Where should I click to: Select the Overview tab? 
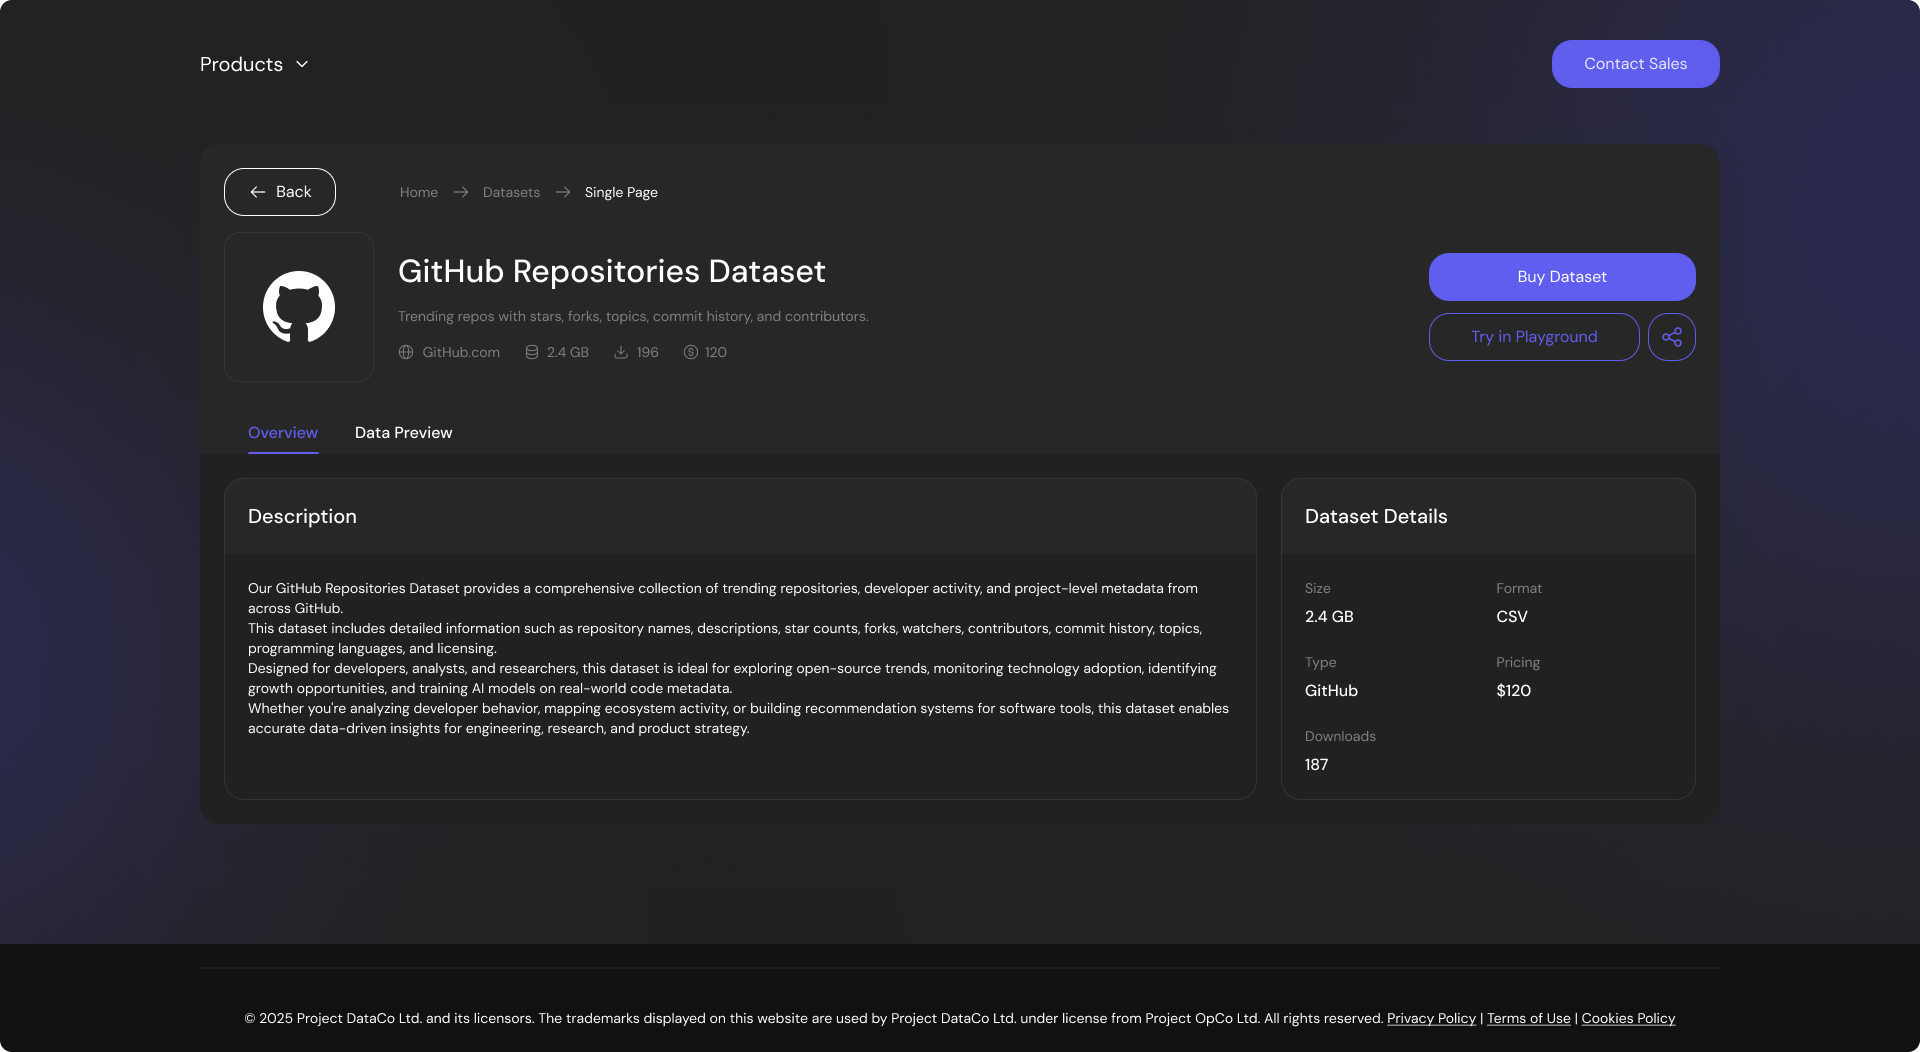[x=283, y=433]
